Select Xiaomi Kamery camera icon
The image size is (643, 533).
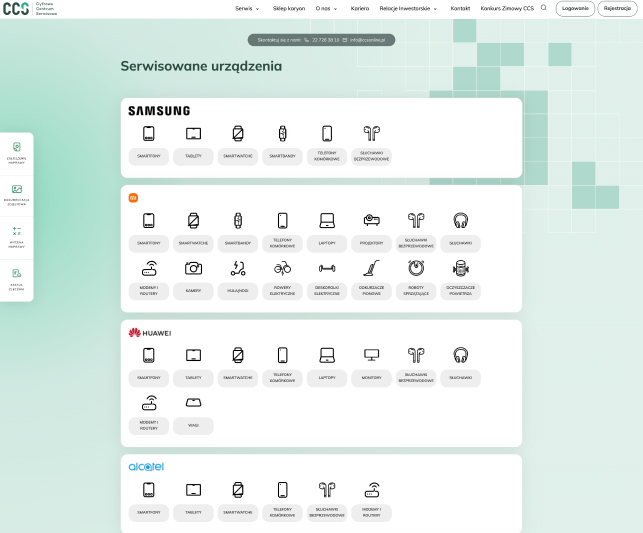193,267
